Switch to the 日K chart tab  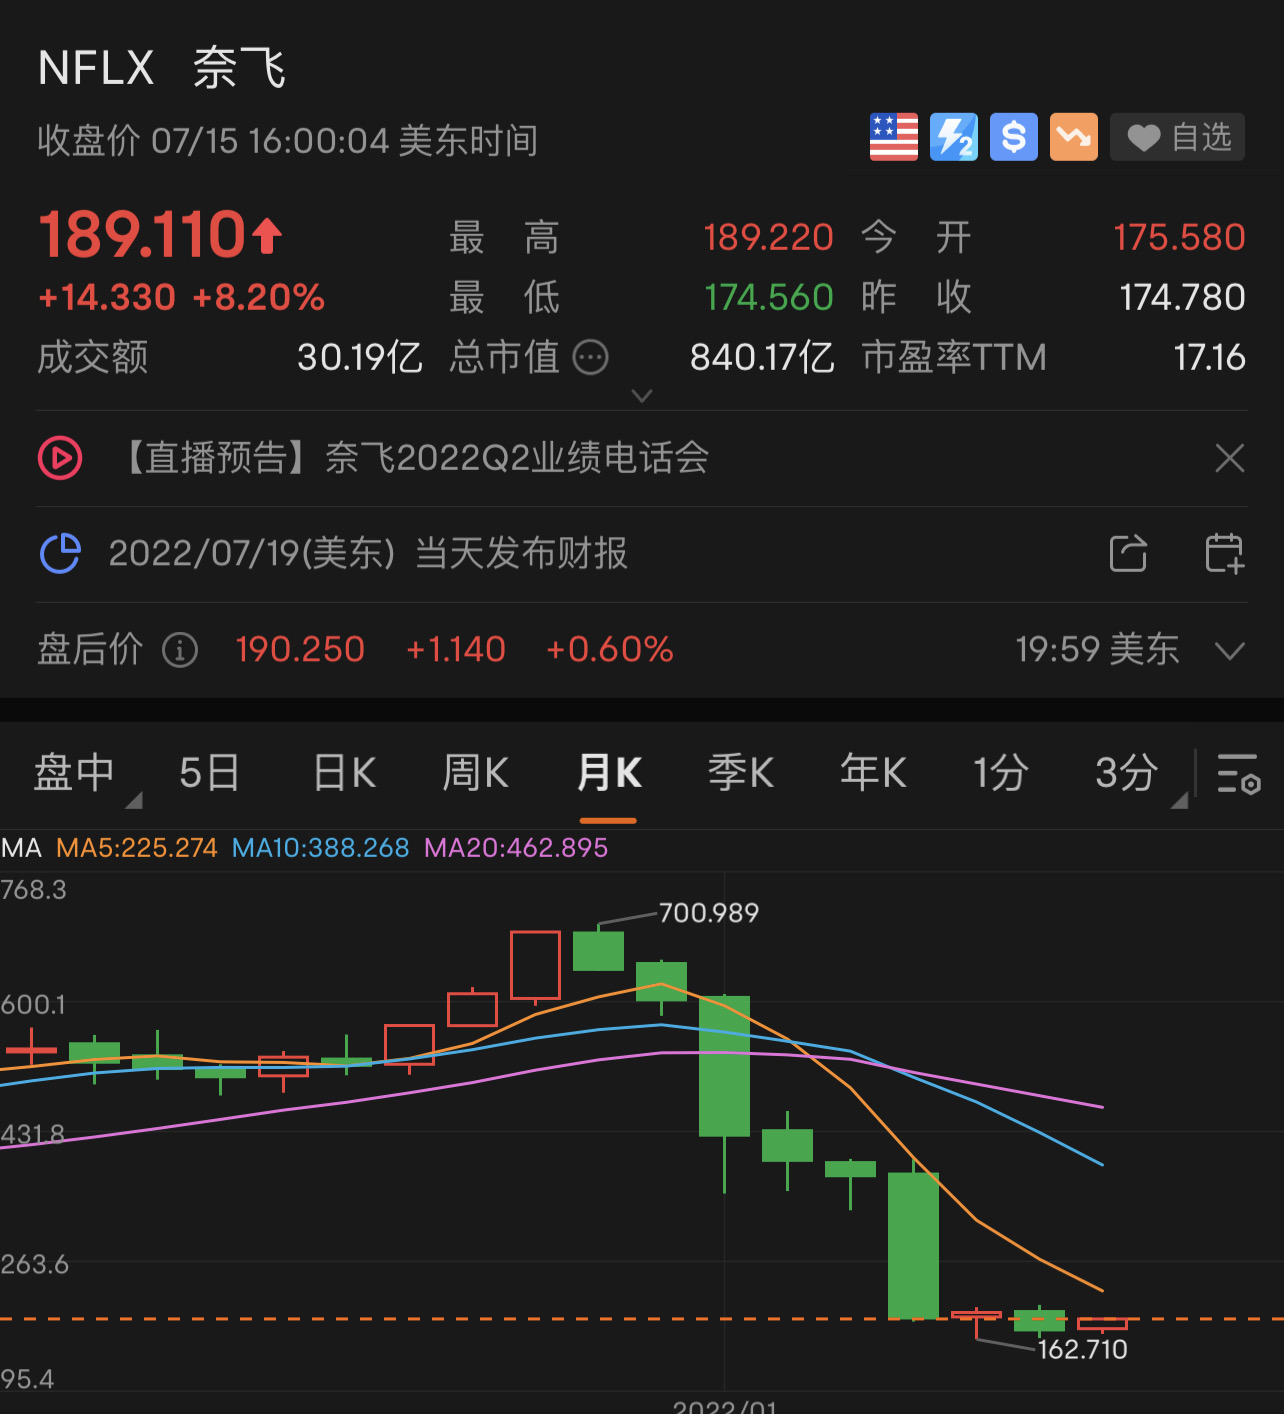coord(344,773)
